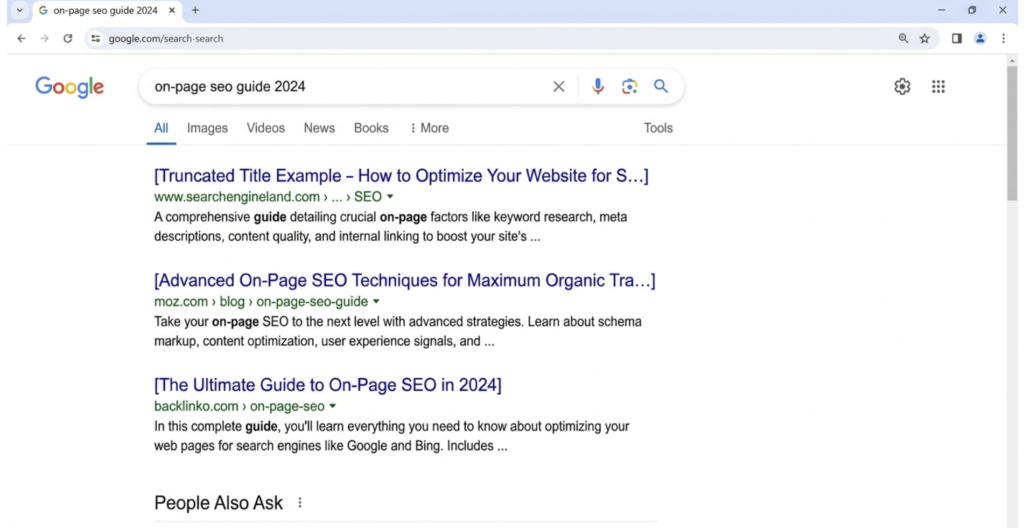
Task: Click the moz.com result description snippet
Action: [398, 331]
